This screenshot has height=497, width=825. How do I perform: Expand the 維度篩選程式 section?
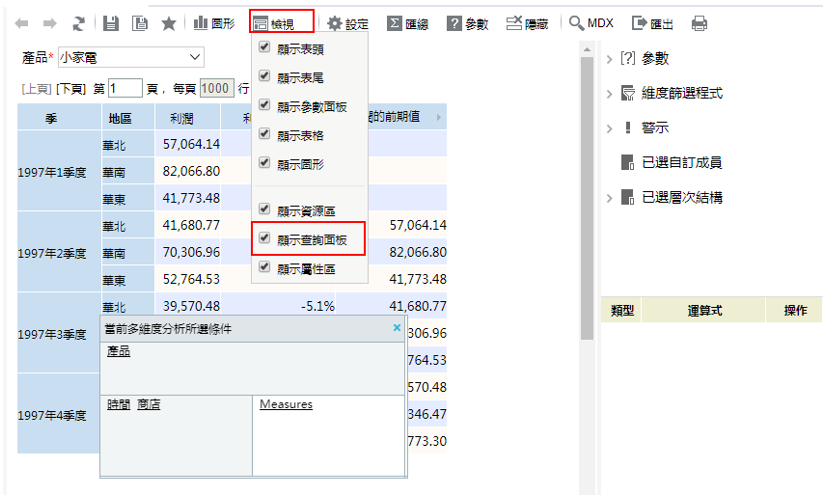pyautogui.click(x=610, y=94)
